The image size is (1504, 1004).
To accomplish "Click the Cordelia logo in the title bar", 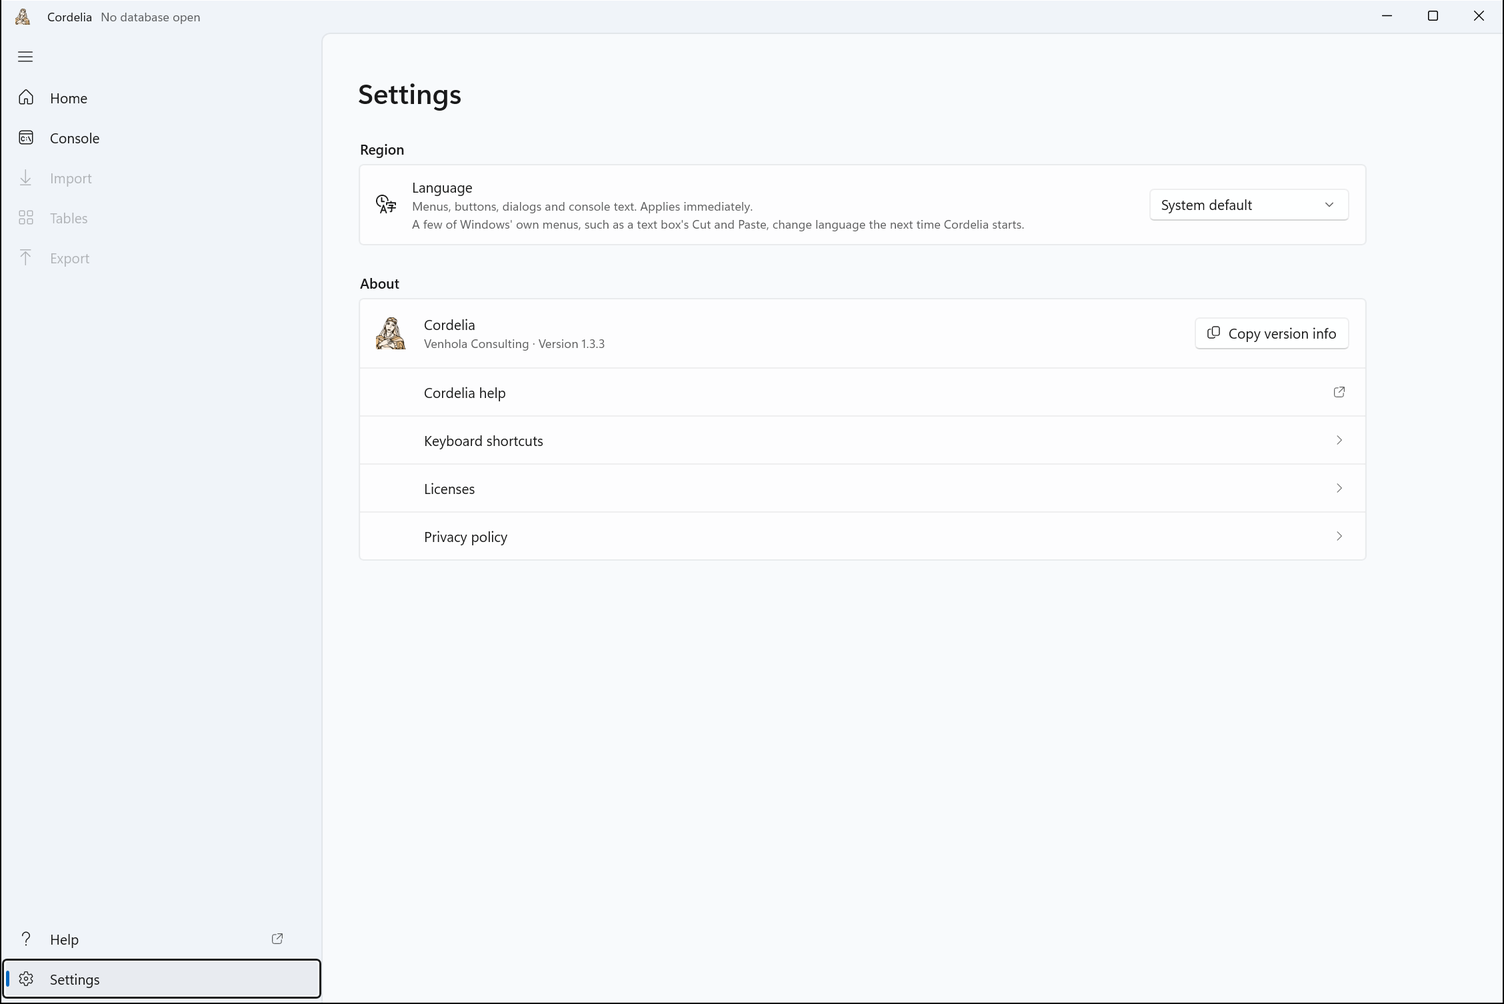I will 22,17.
